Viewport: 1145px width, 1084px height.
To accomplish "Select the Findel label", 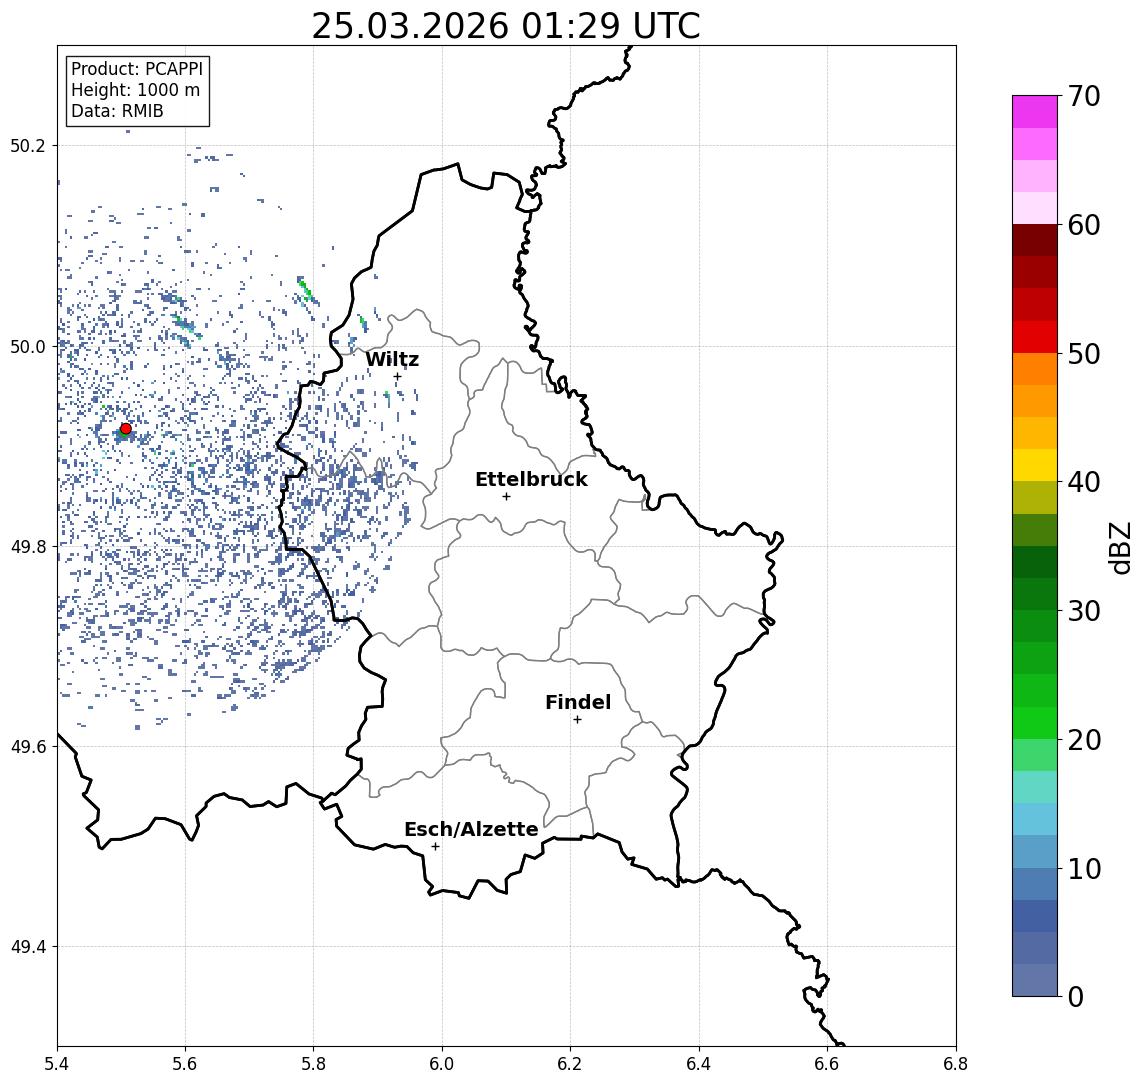I will [x=578, y=702].
